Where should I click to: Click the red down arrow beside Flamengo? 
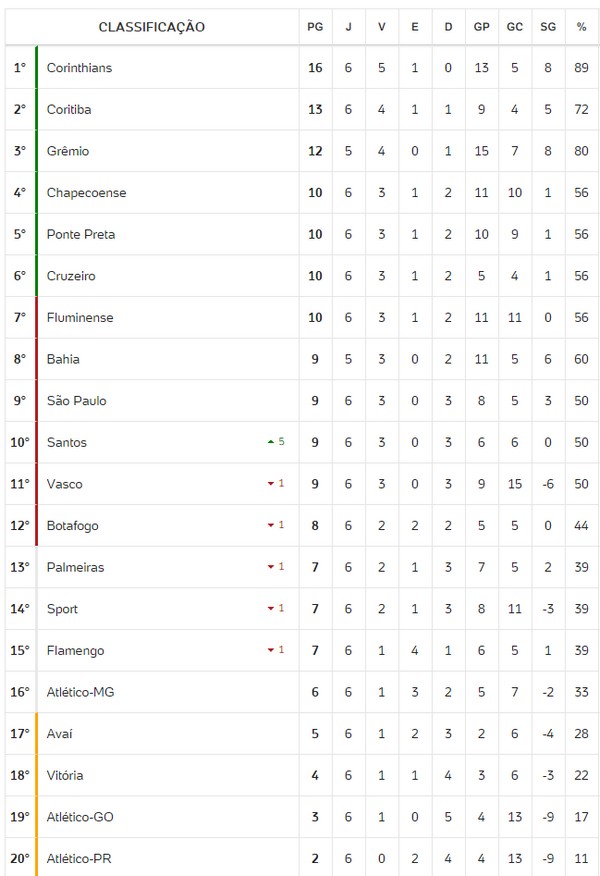(x=270, y=650)
